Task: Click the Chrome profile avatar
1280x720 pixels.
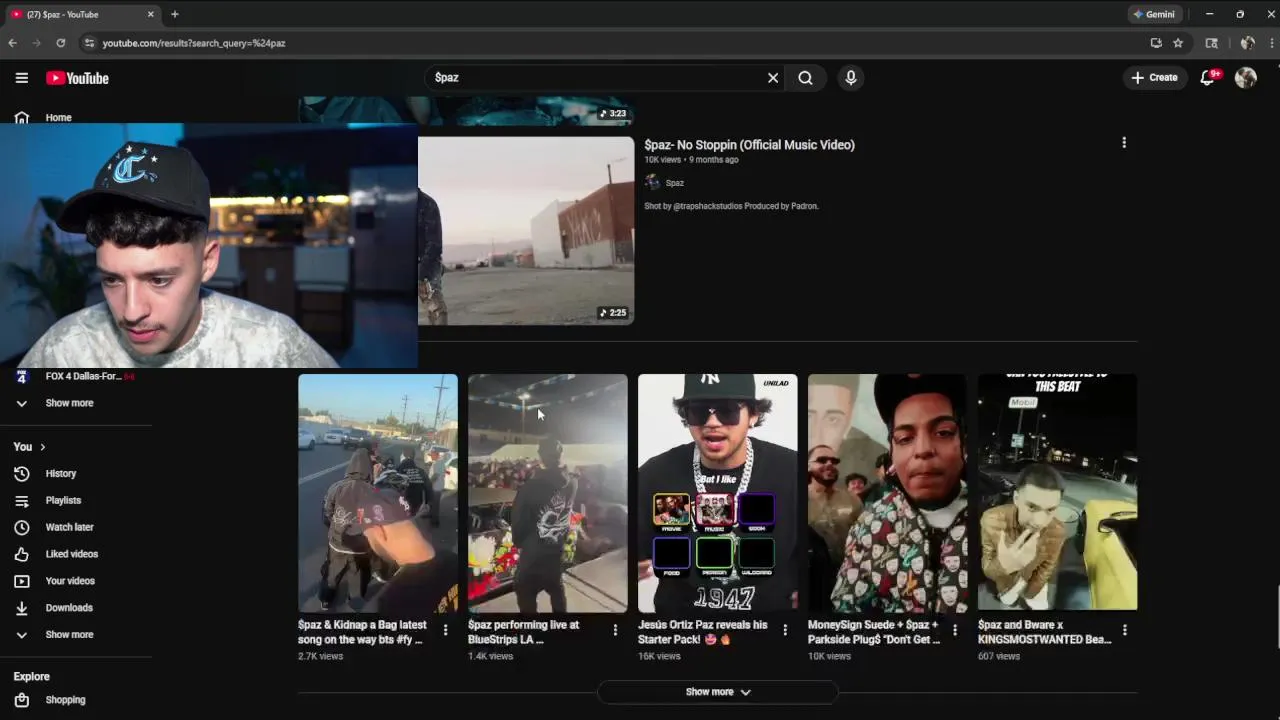Action: [x=1247, y=43]
